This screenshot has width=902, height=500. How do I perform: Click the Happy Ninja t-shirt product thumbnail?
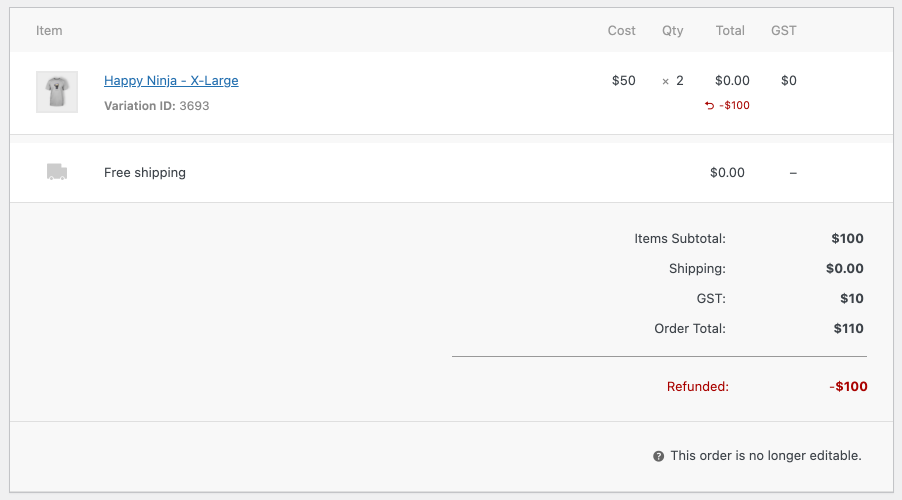coord(57,92)
